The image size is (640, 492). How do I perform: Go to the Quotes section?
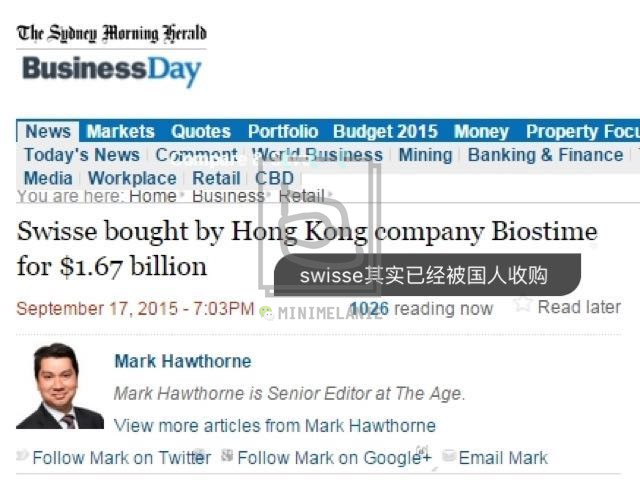(200, 132)
